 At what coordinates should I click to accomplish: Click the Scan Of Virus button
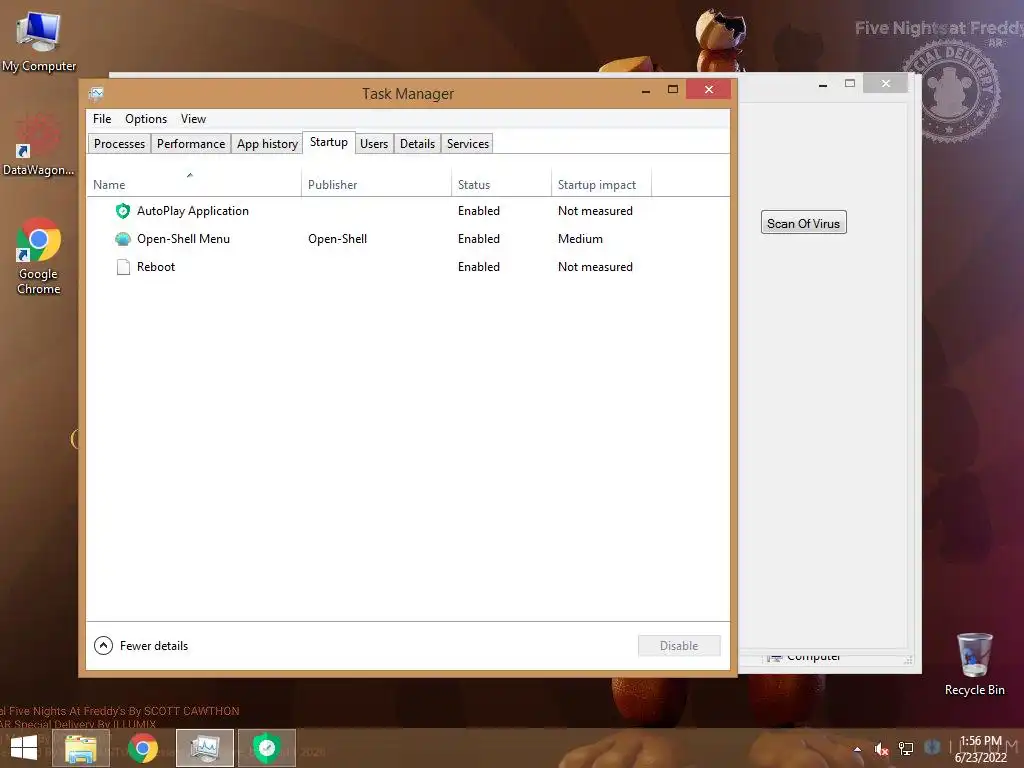pyautogui.click(x=803, y=223)
